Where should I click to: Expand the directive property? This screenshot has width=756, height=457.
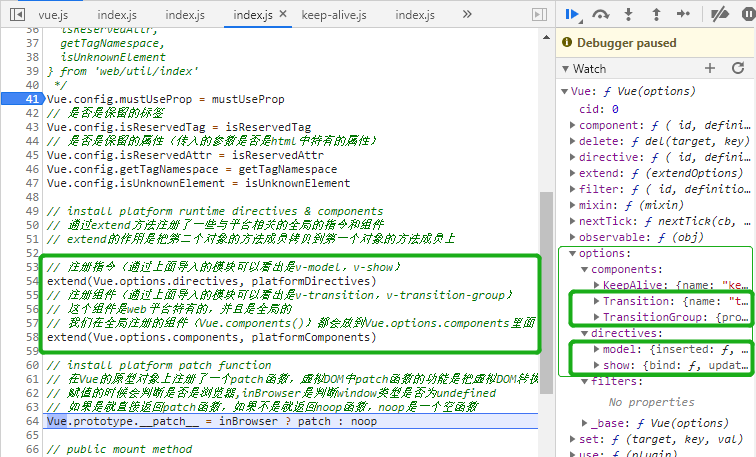click(572, 157)
